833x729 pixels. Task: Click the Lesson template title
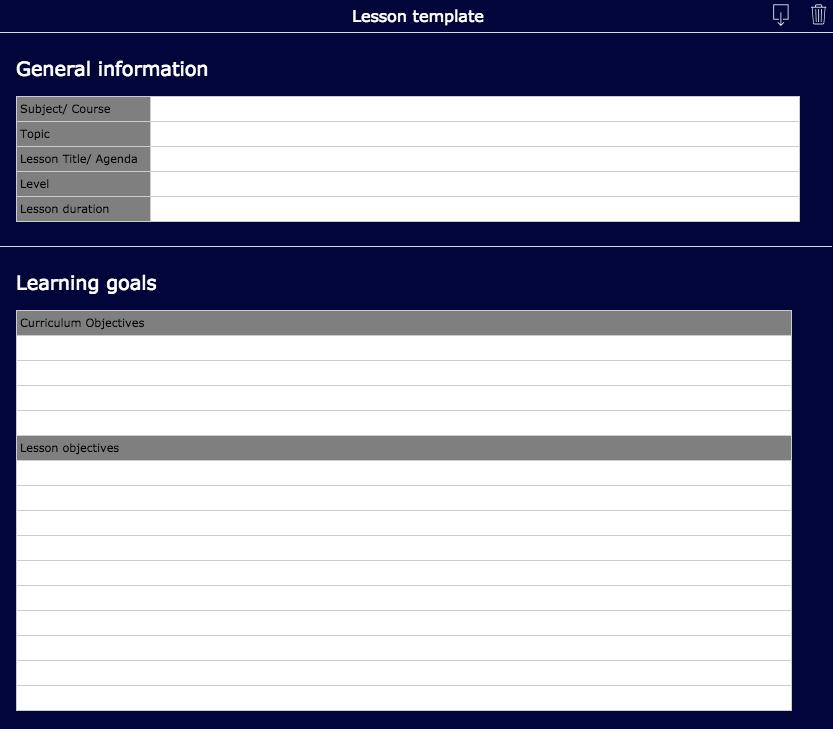click(x=418, y=16)
